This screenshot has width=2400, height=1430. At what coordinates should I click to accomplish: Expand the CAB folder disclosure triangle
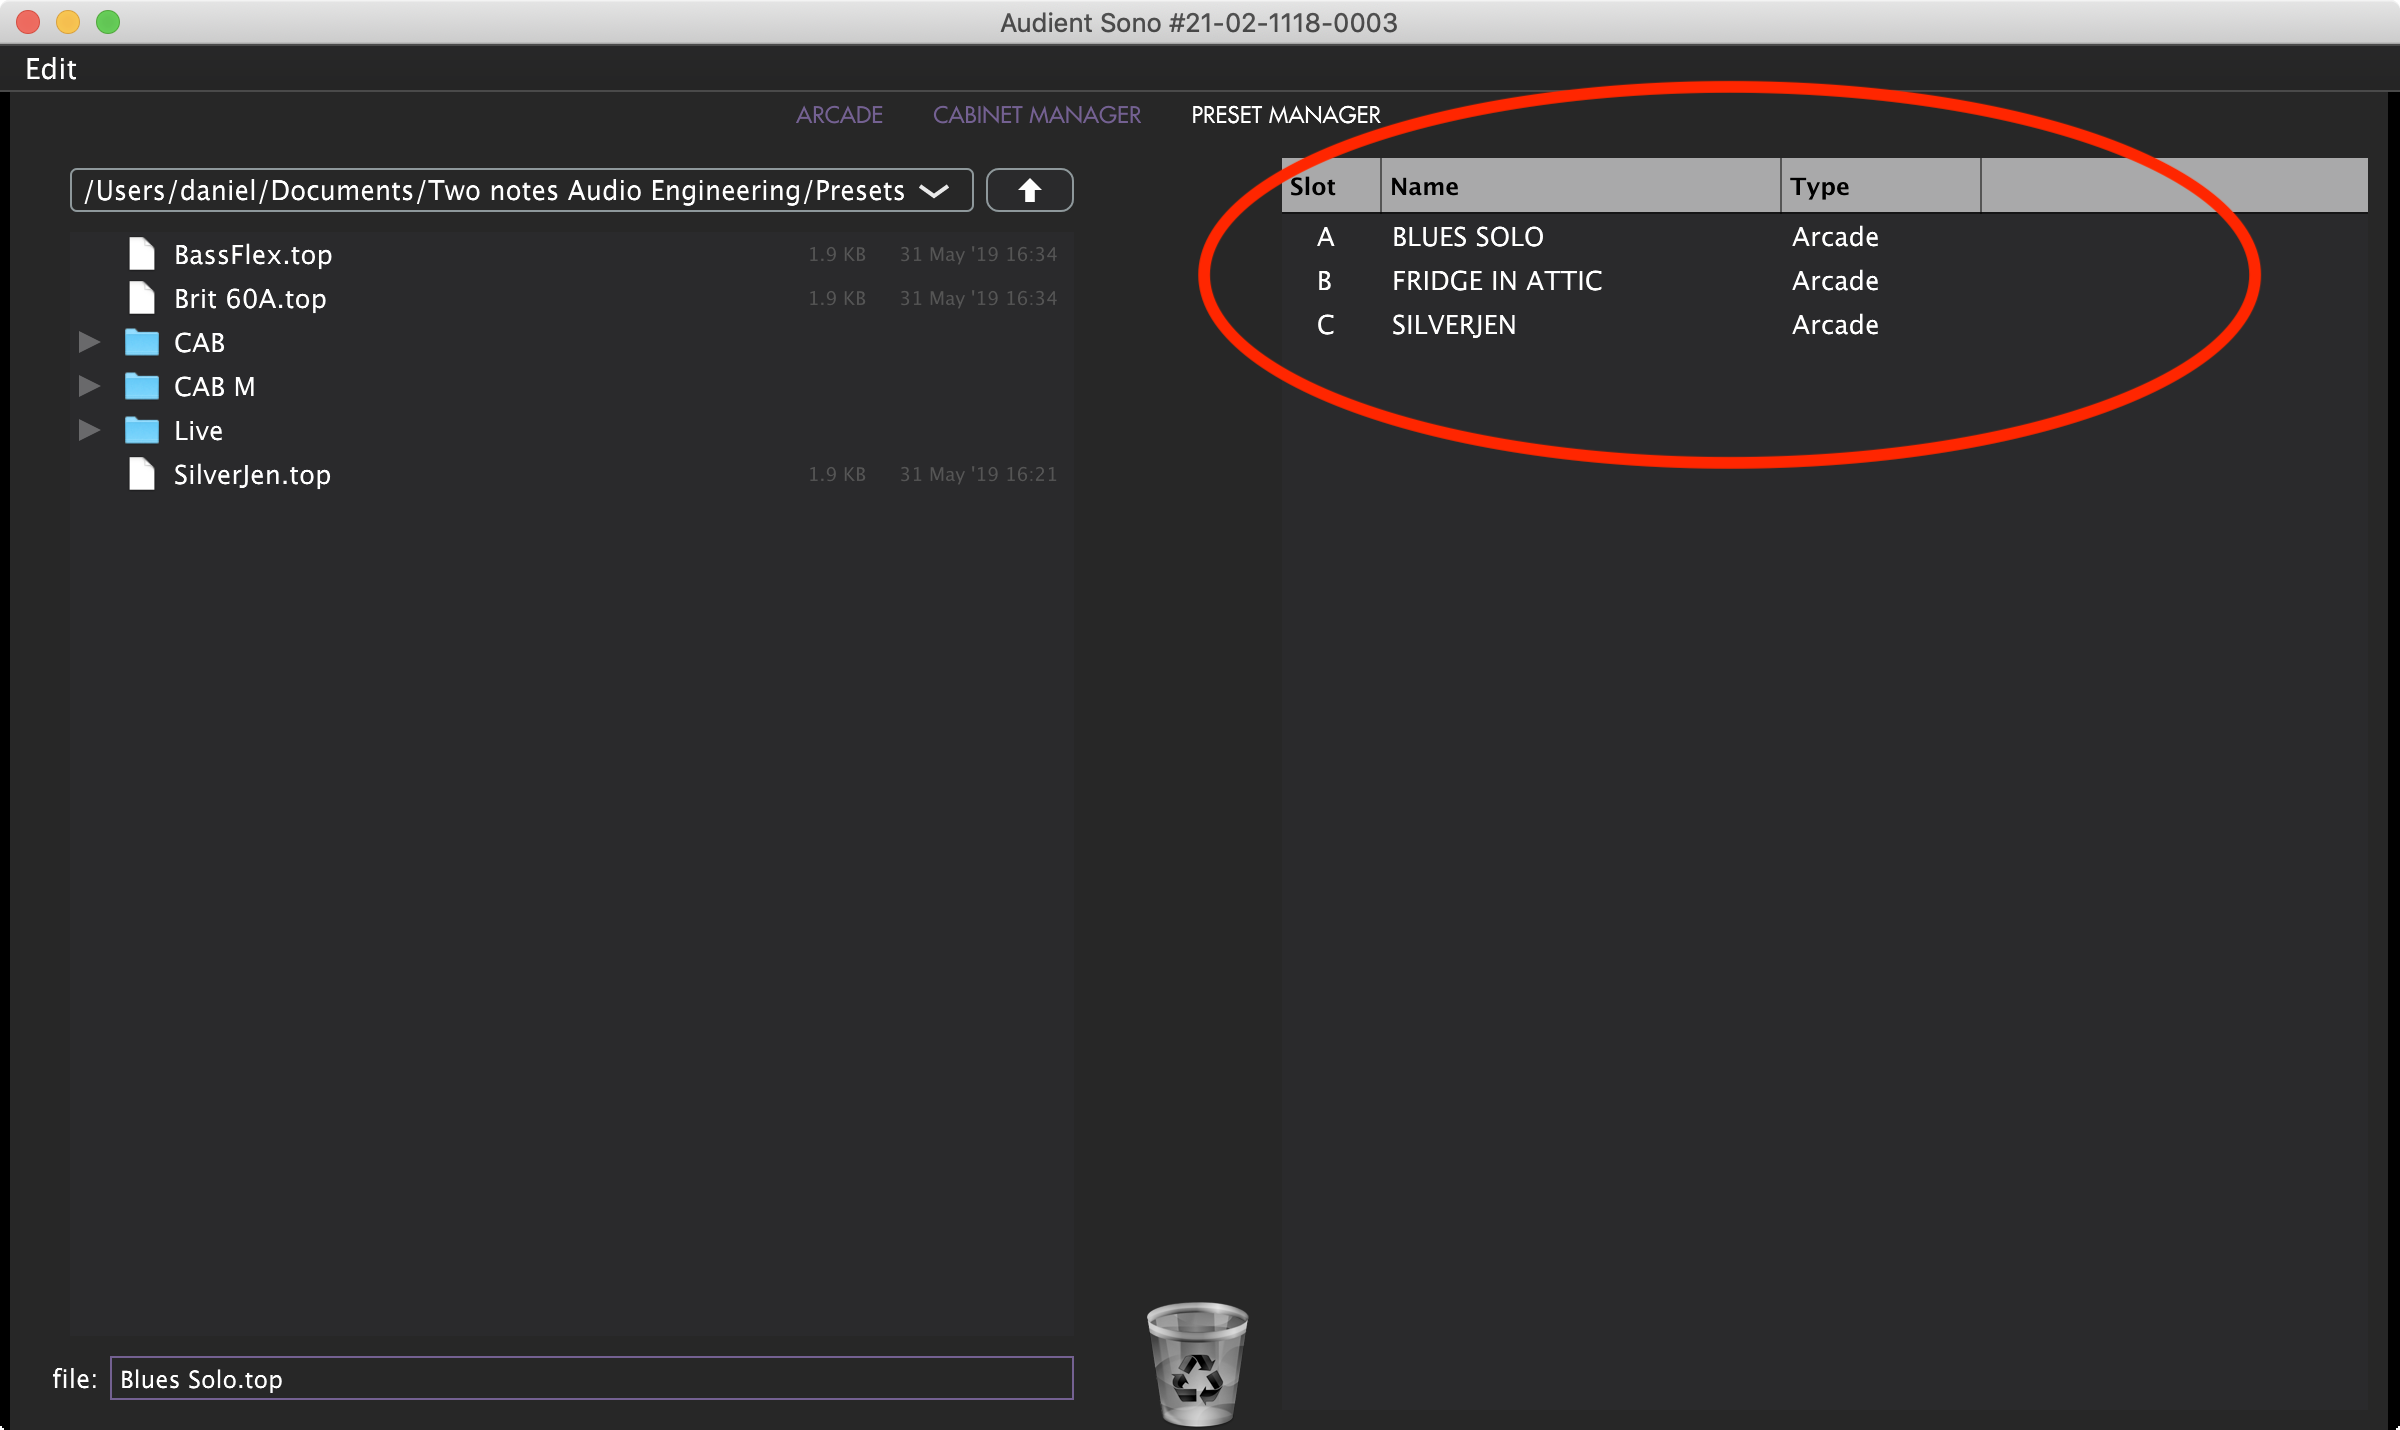click(x=89, y=343)
